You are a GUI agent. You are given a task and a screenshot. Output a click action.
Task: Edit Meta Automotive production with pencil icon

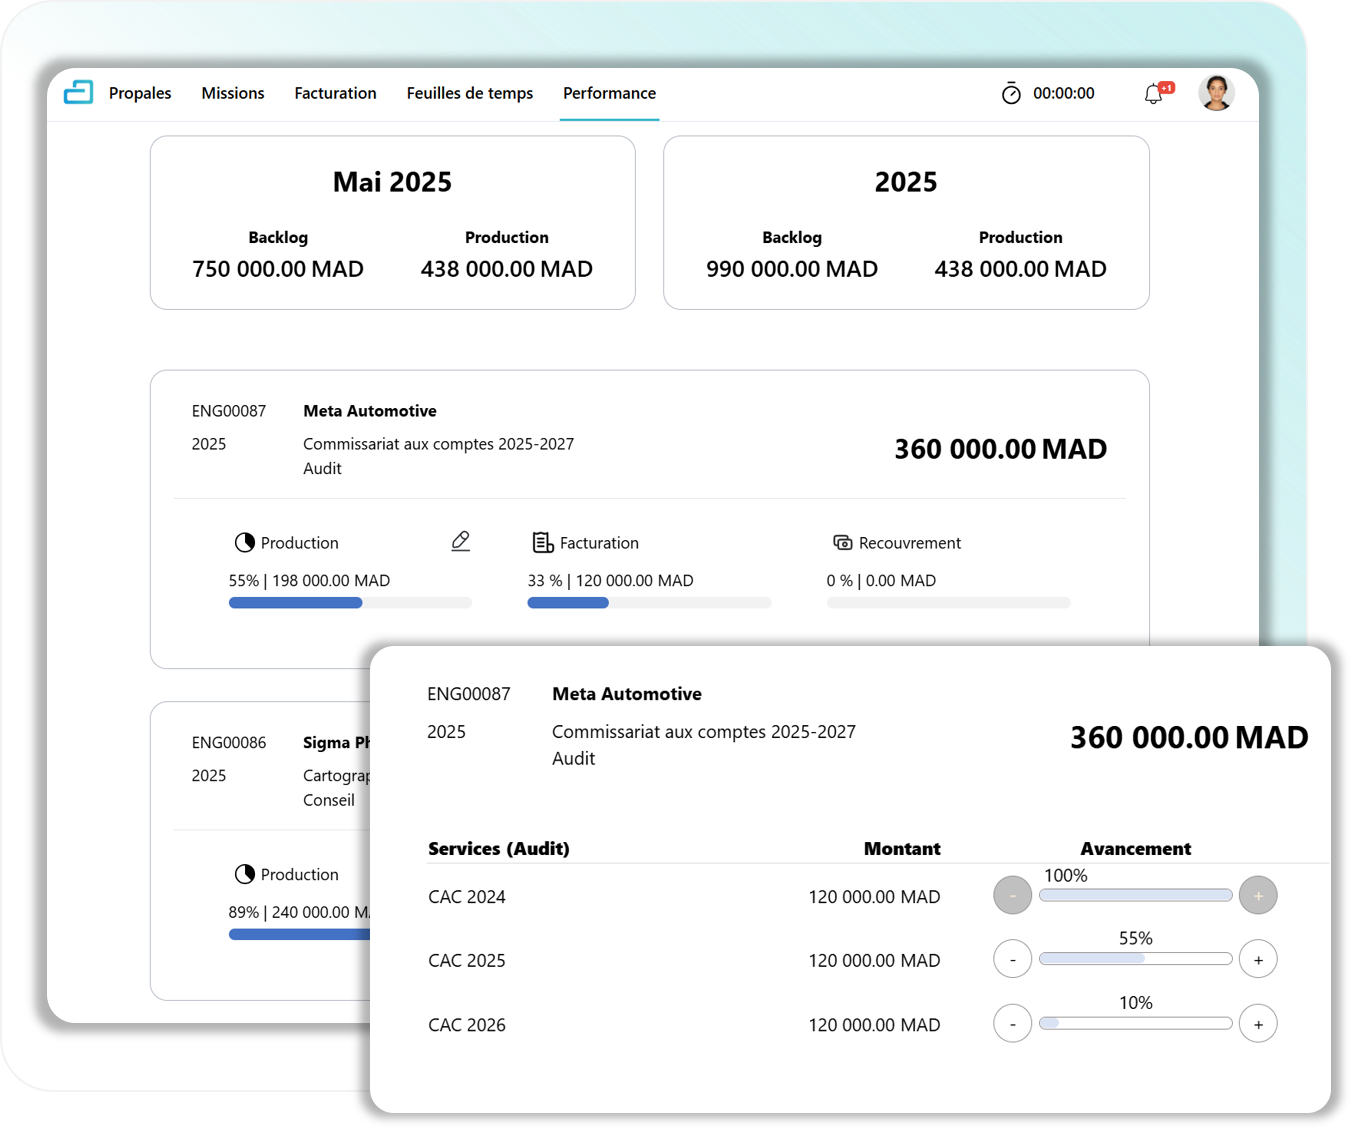click(460, 541)
